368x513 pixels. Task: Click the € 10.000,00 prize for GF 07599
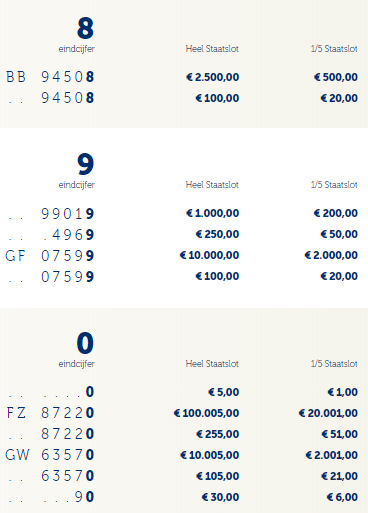pyautogui.click(x=210, y=255)
